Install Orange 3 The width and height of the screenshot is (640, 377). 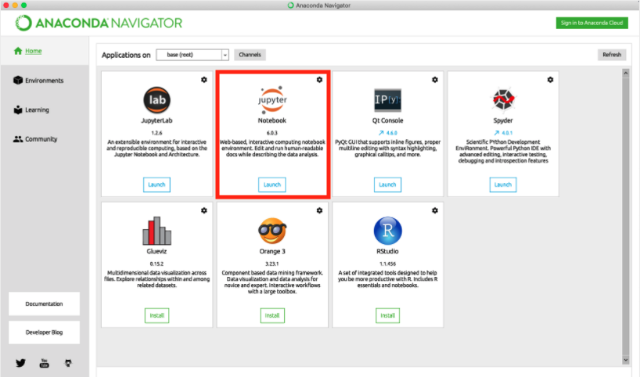(272, 315)
